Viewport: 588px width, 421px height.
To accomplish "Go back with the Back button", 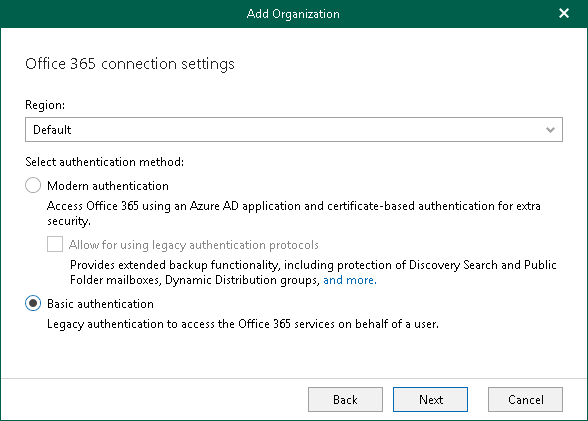I will pyautogui.click(x=345, y=400).
